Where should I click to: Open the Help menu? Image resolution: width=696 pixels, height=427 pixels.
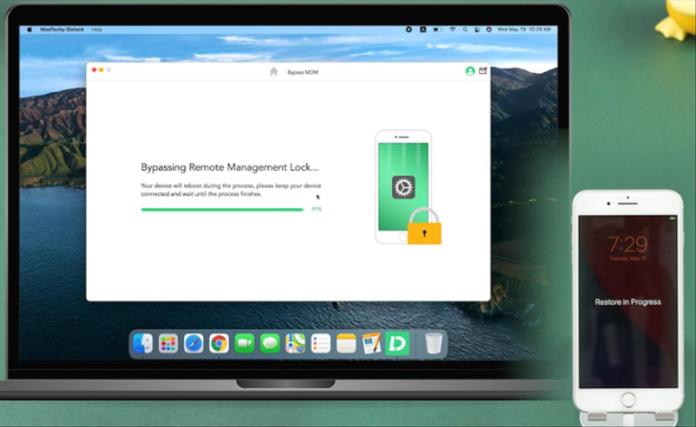96,29
